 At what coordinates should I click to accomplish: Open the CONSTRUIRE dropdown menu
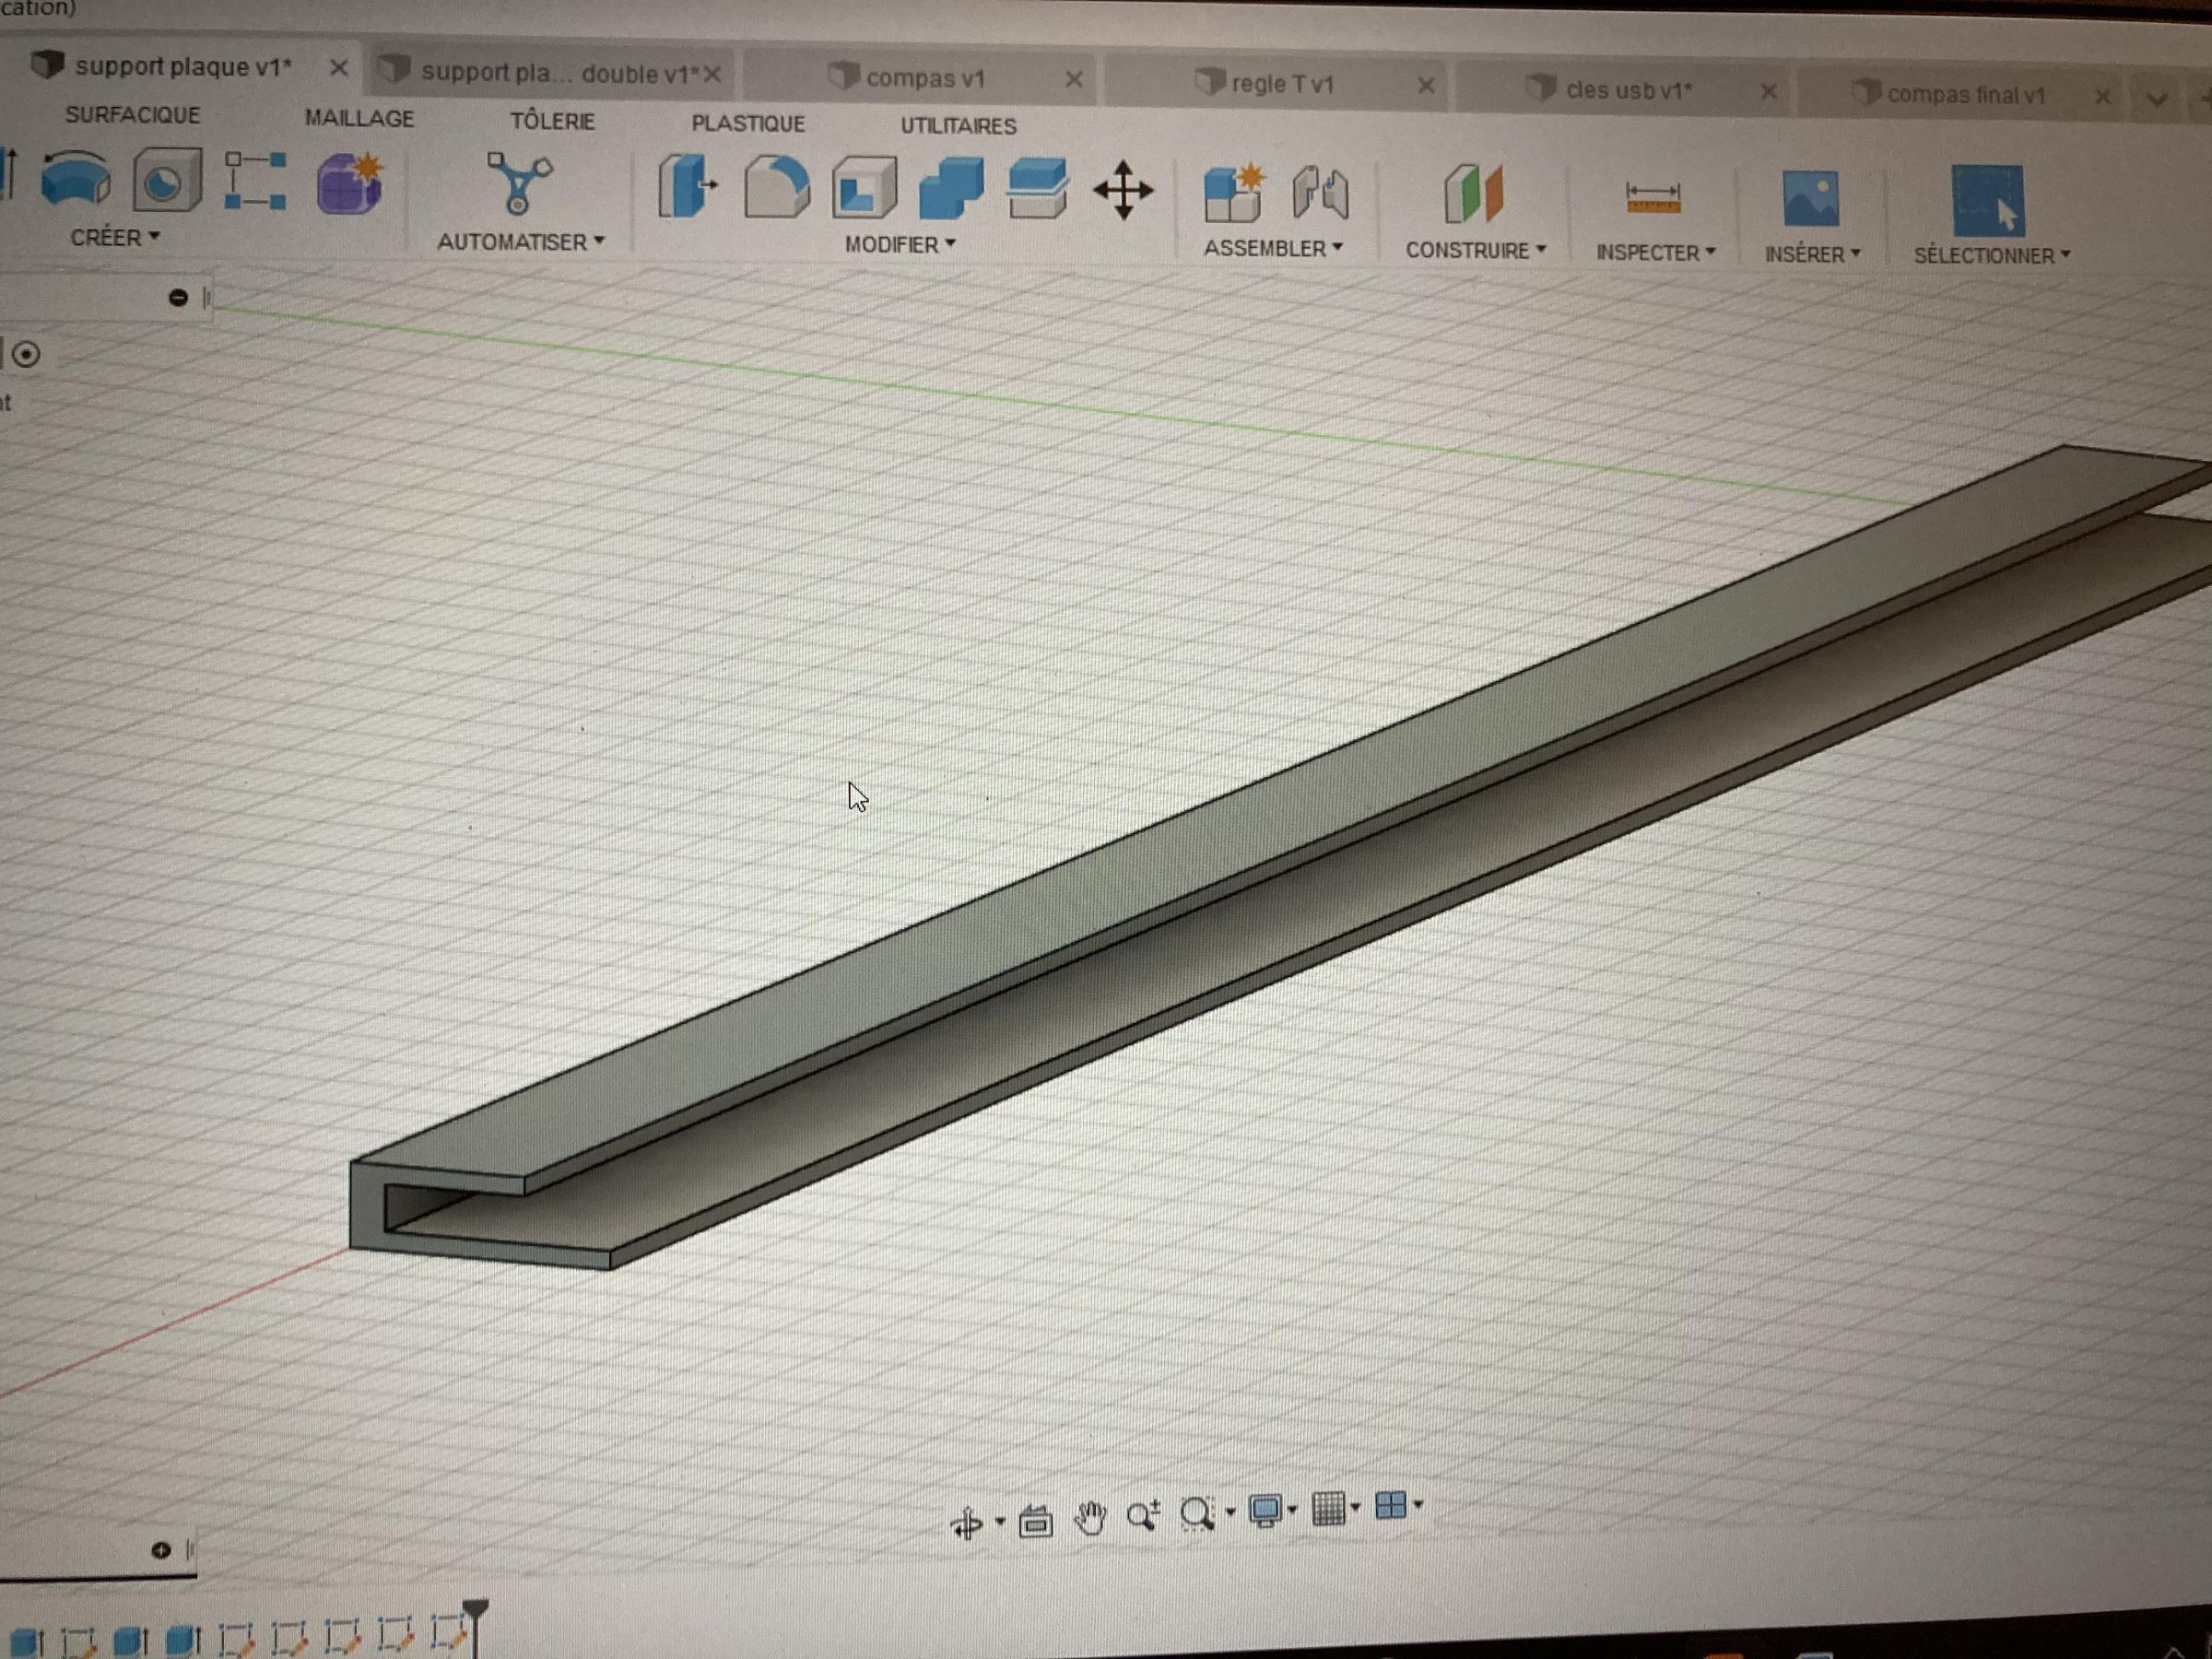tap(1476, 250)
